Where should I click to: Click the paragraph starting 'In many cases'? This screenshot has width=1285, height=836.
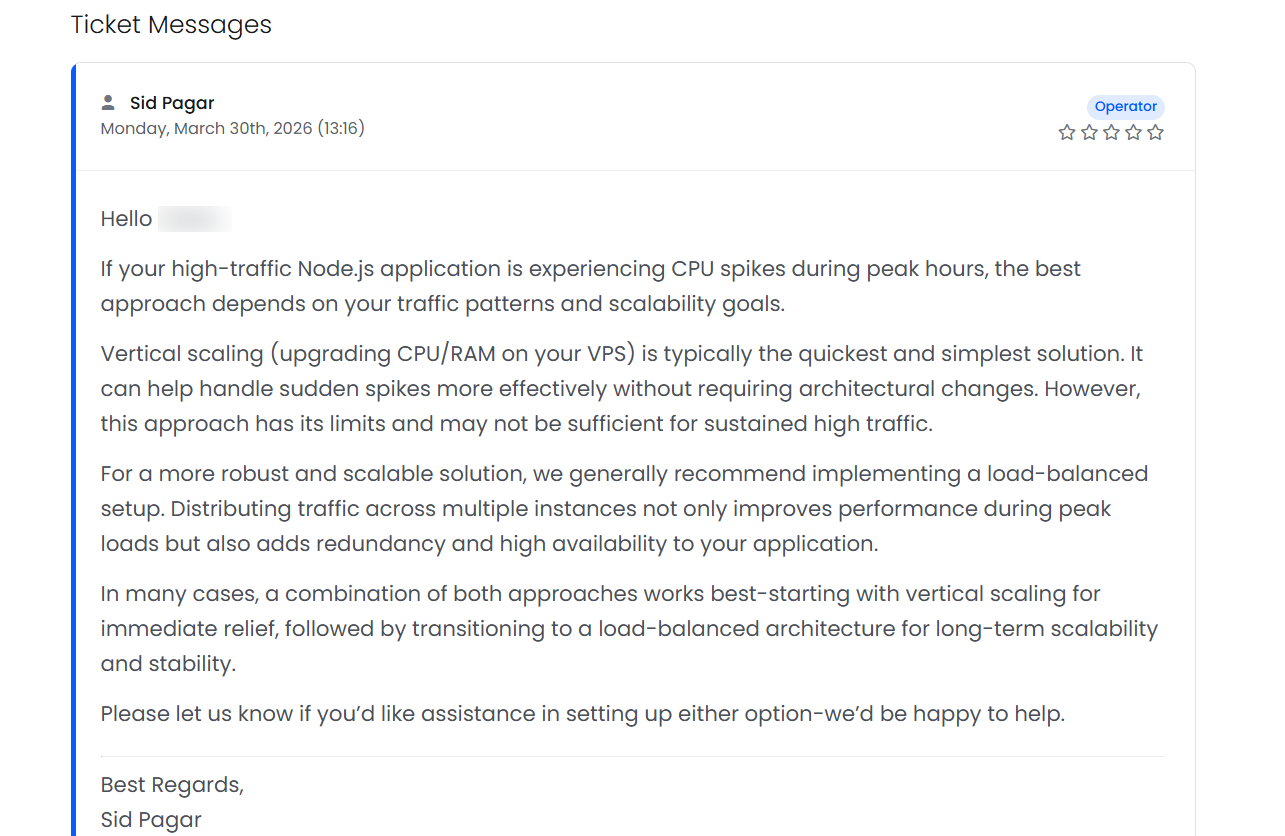(629, 629)
